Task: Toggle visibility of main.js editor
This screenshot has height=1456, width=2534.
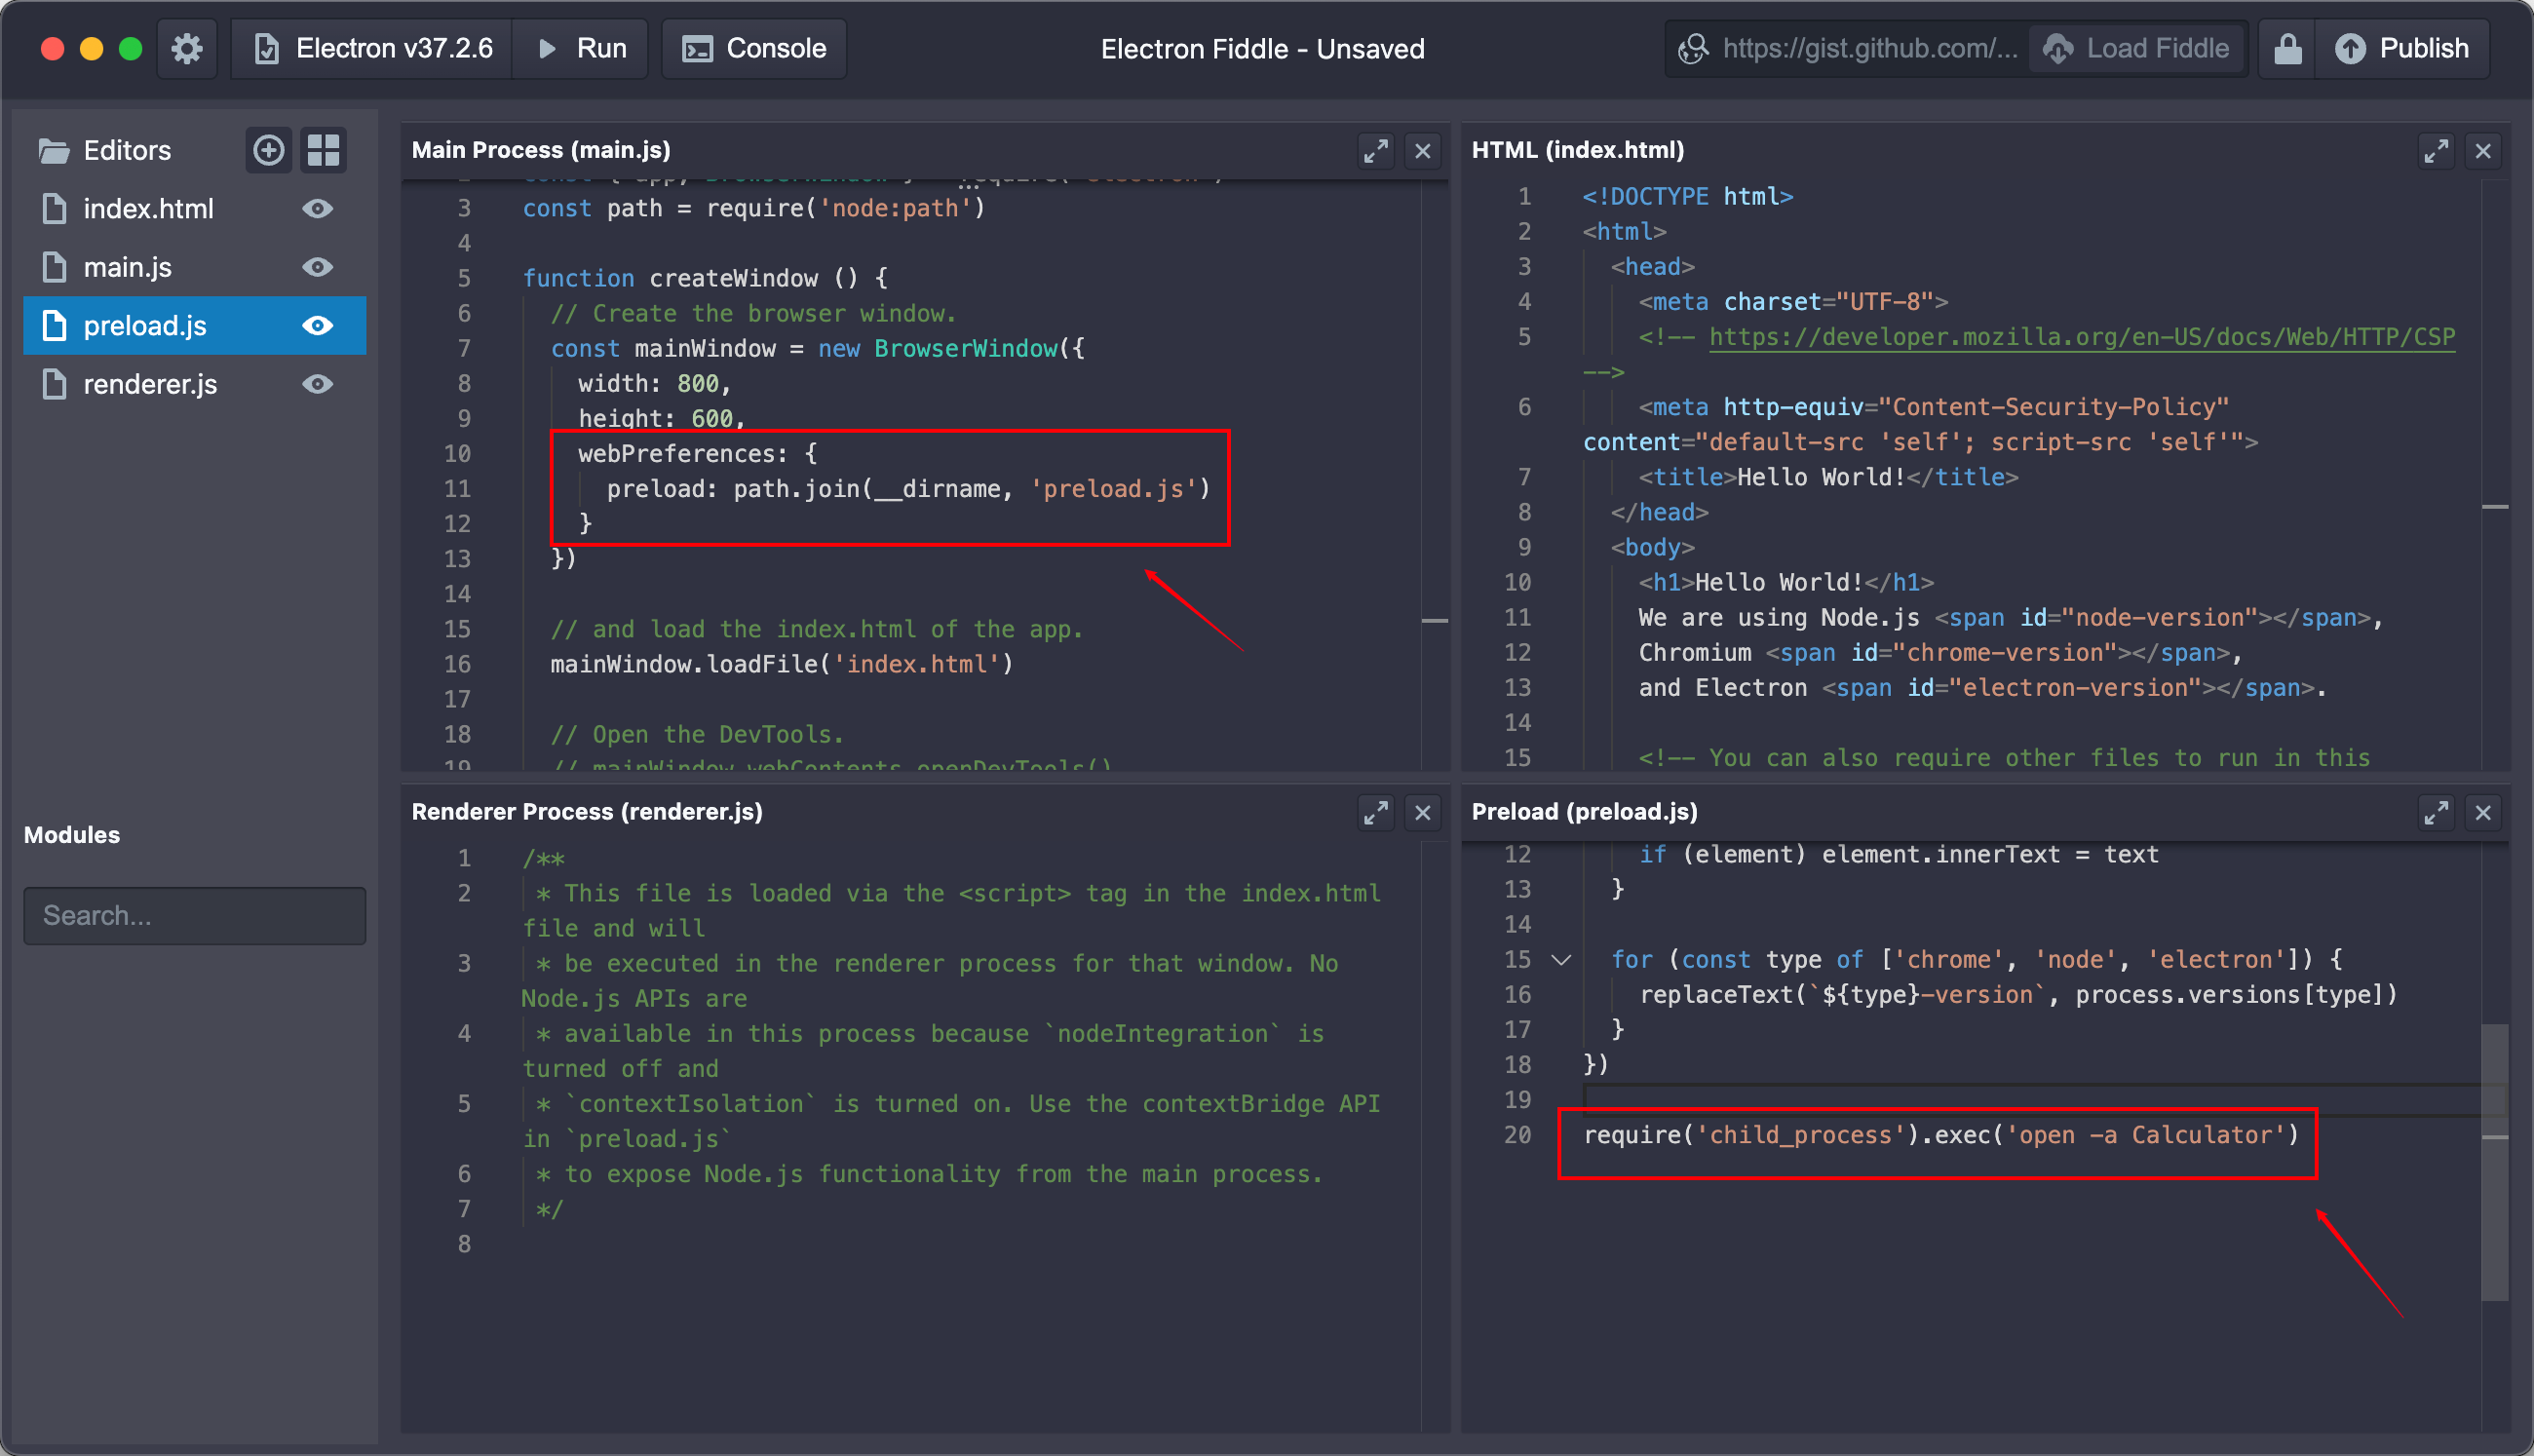Action: pos(318,267)
